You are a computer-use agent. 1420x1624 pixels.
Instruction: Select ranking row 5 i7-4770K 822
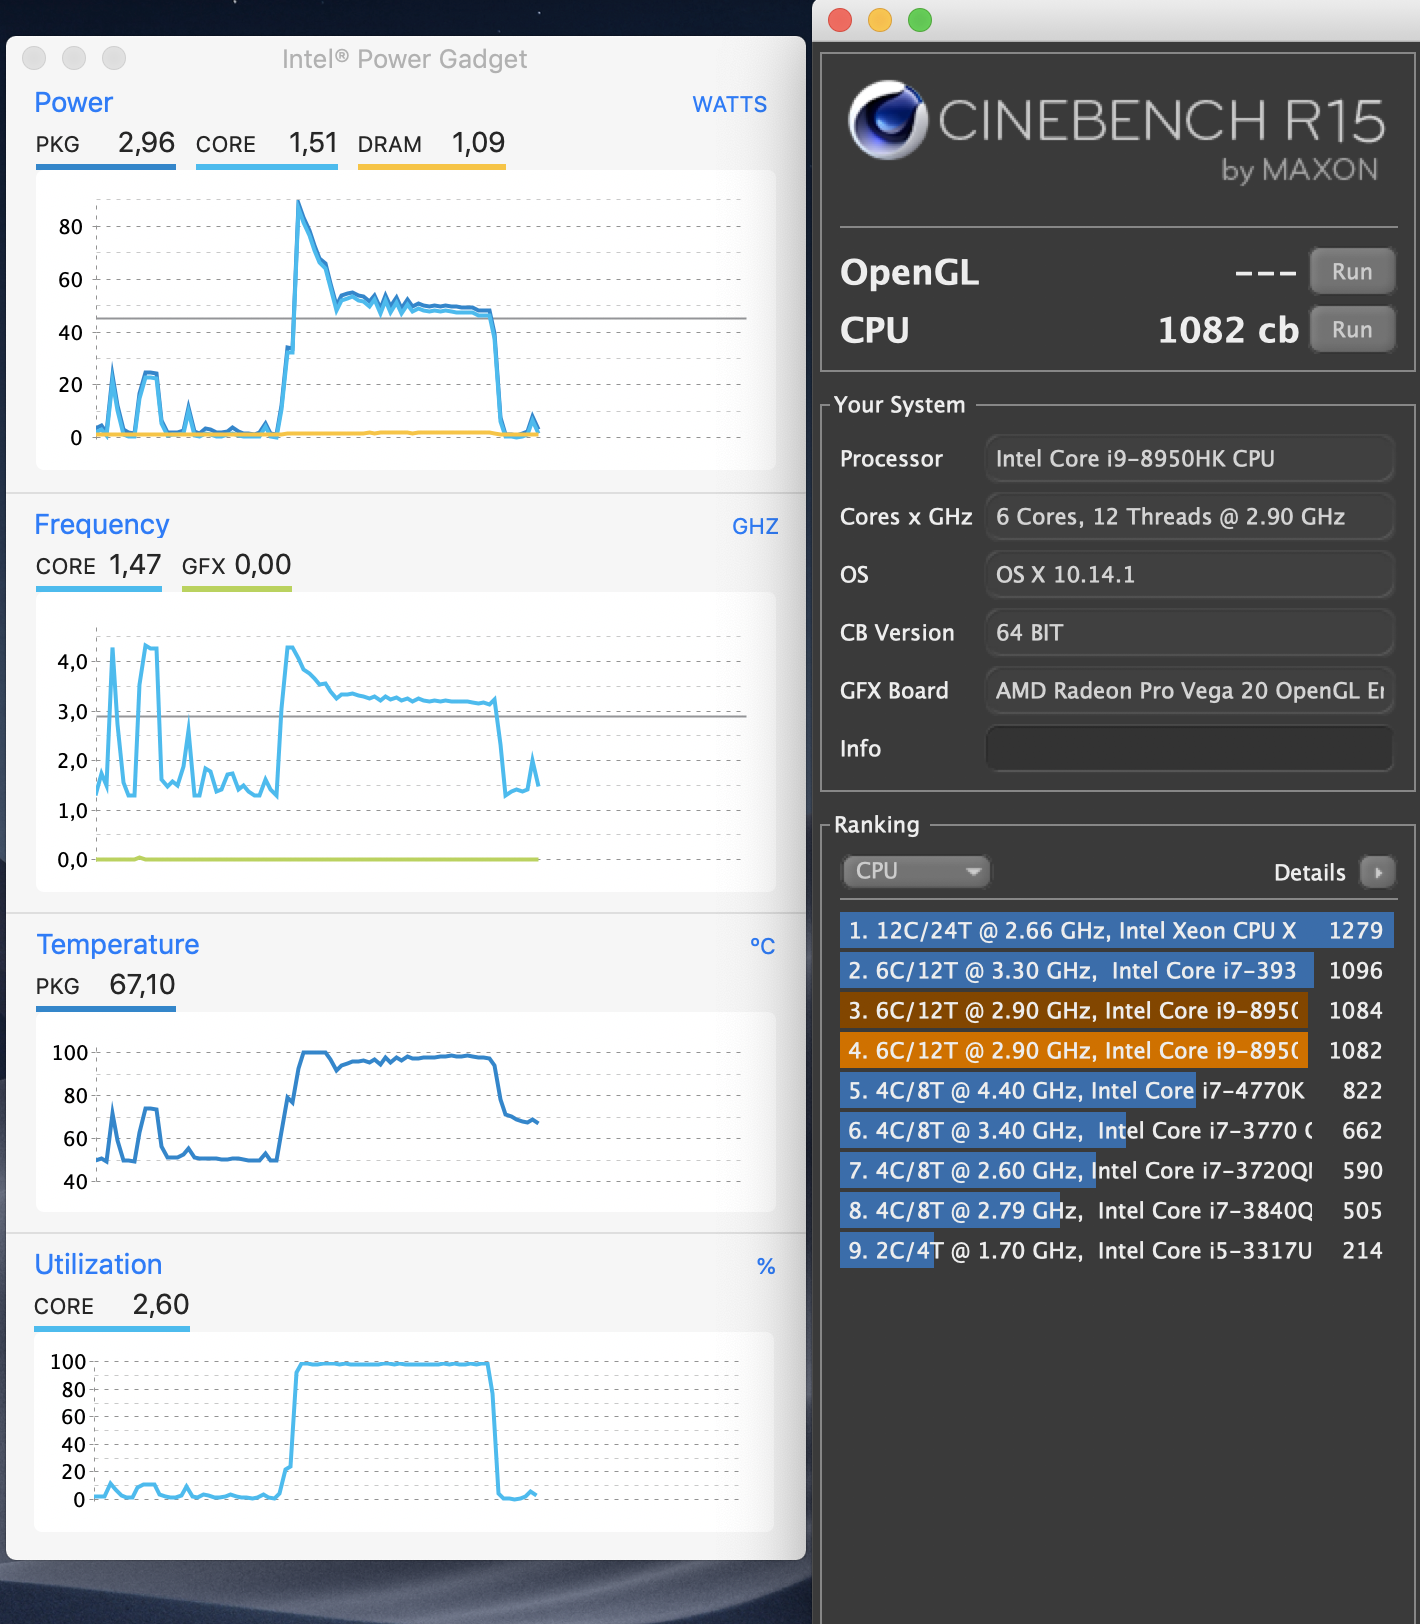(x=1116, y=1090)
